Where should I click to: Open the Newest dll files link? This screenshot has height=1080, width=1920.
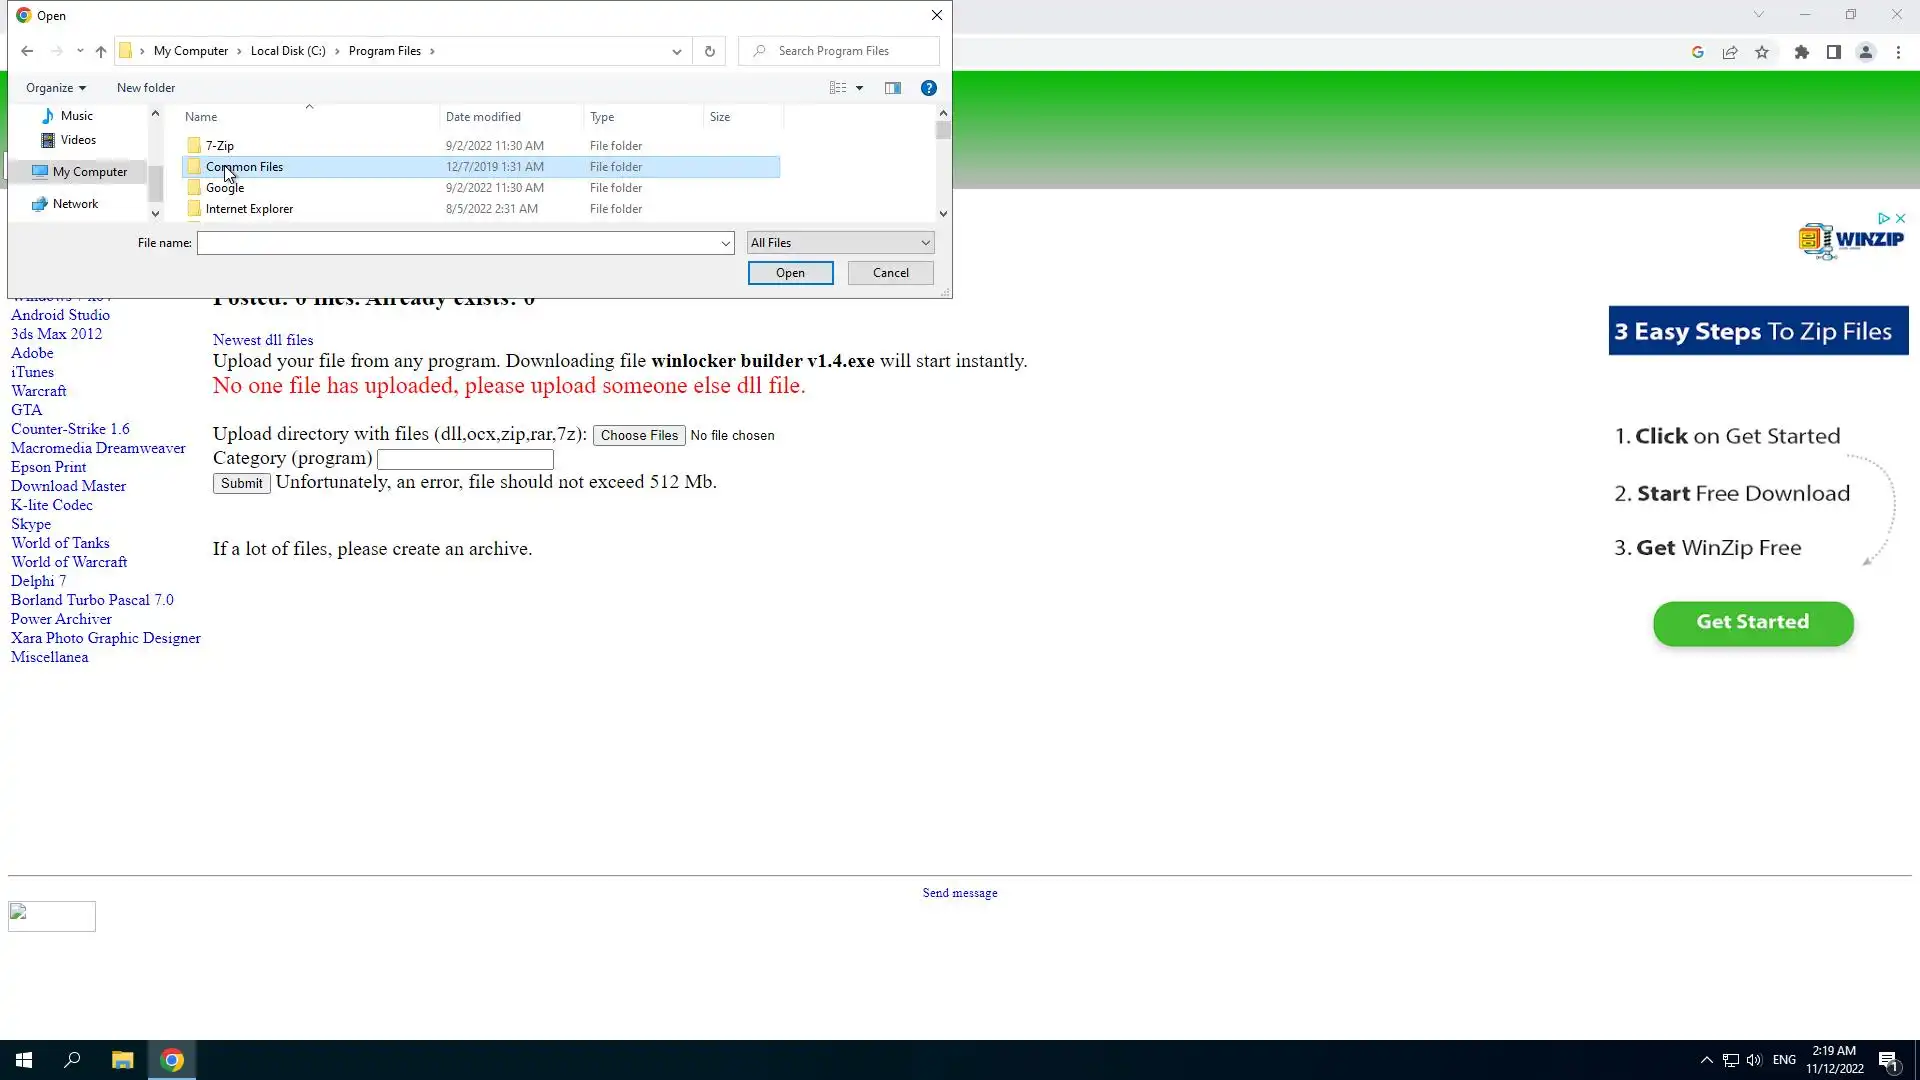[x=263, y=340]
